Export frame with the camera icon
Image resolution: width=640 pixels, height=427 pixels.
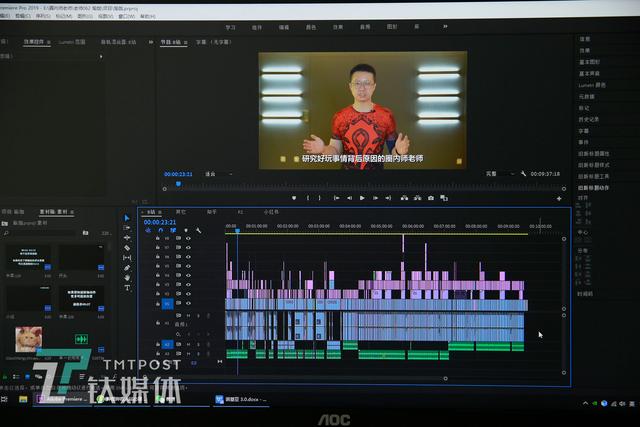click(x=431, y=198)
